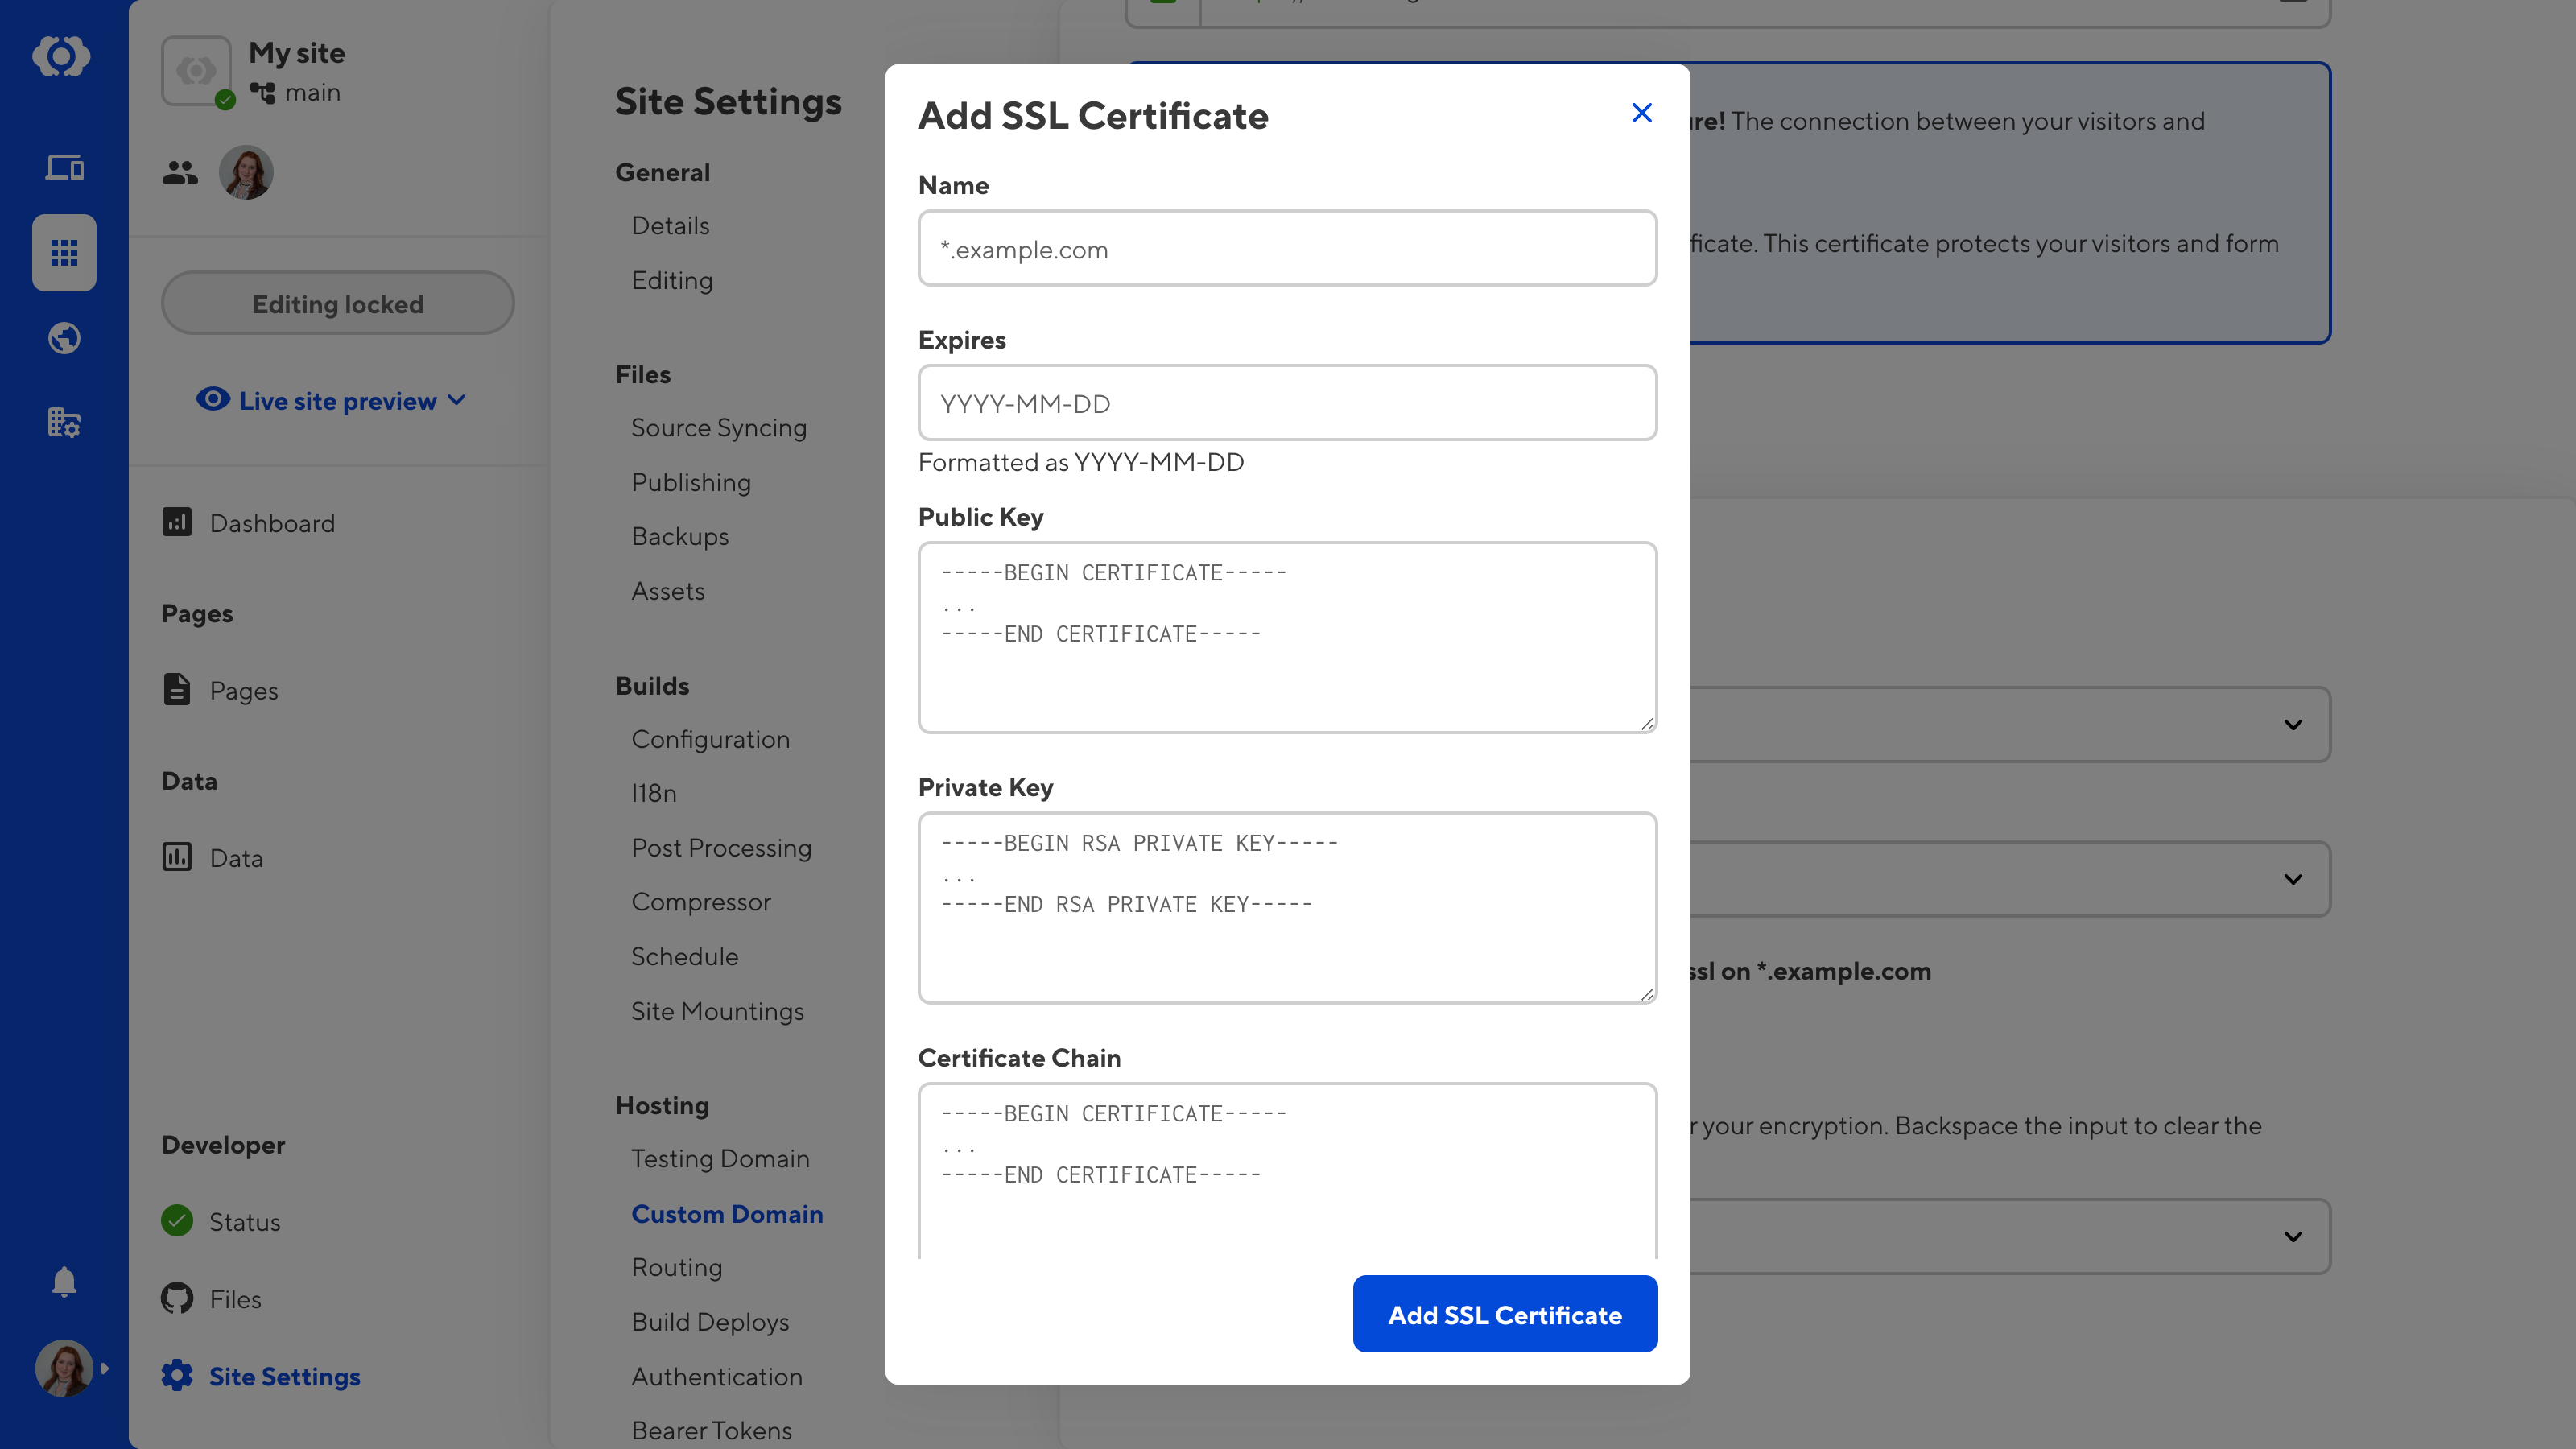The width and height of the screenshot is (2576, 1449).
Task: Click the Site Settings gear icon
Action: click(177, 1375)
